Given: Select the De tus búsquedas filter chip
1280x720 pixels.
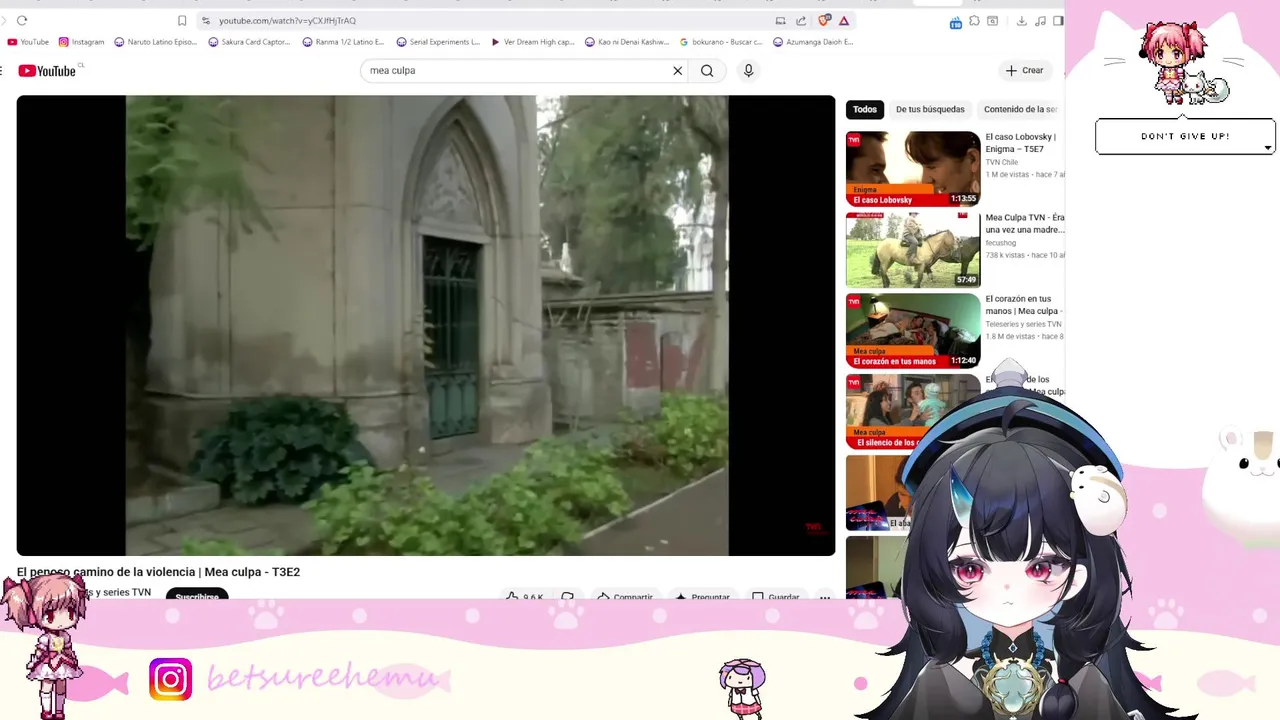Looking at the screenshot, I should (x=930, y=110).
